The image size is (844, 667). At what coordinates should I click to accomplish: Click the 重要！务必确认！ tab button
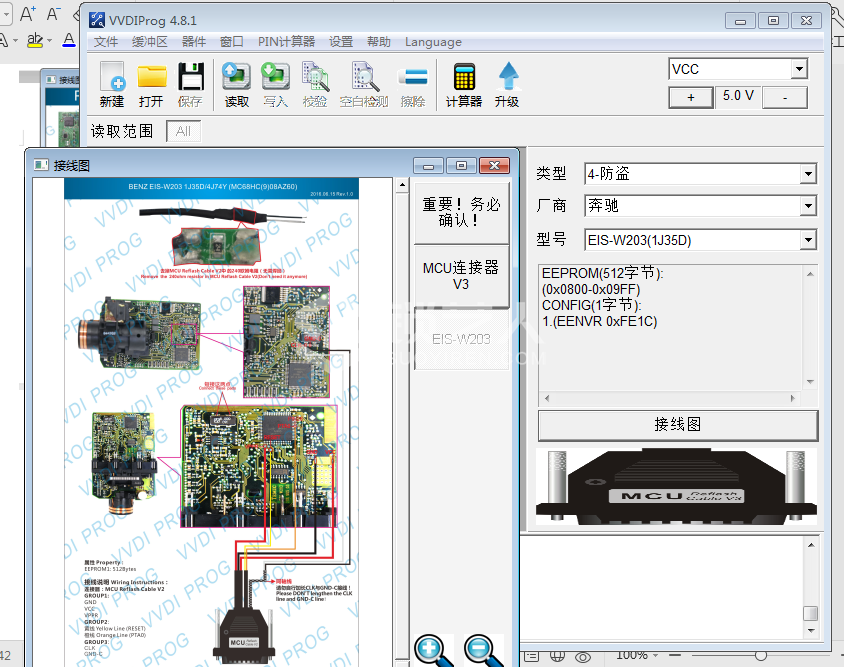tap(461, 213)
